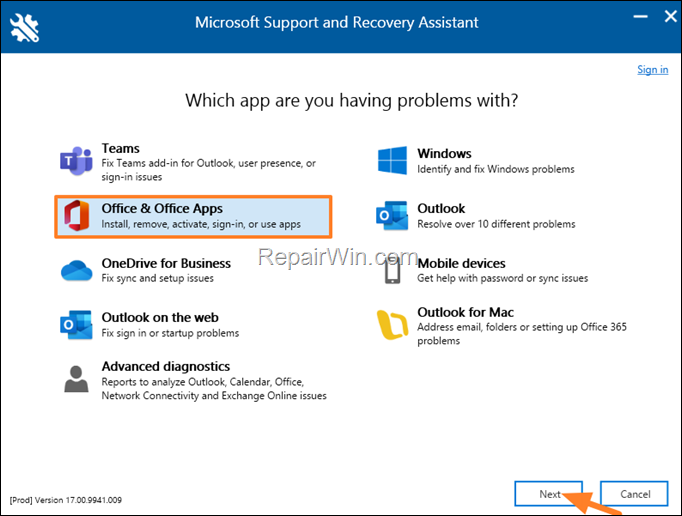Viewport: 682px width, 516px height.
Task: Click the version number text
Action: coord(66,500)
